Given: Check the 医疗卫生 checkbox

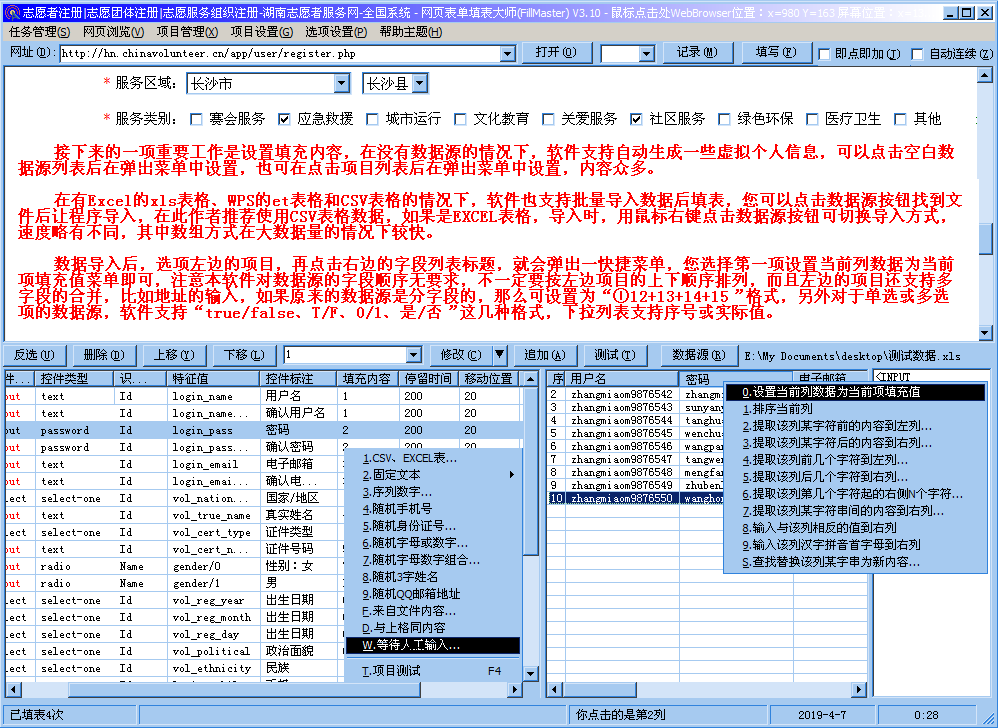Looking at the screenshot, I should (812, 119).
